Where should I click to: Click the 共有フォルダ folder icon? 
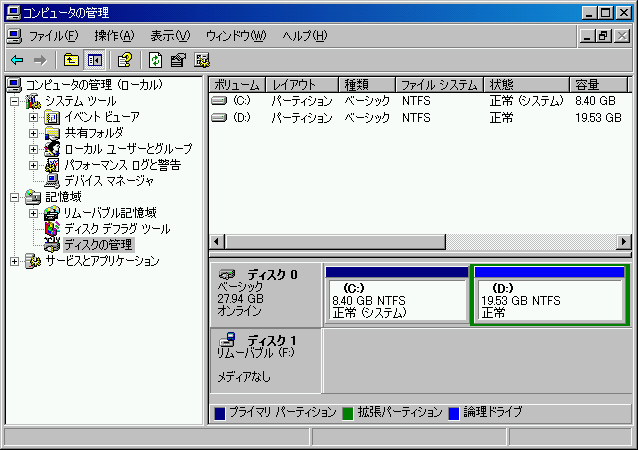click(52, 133)
